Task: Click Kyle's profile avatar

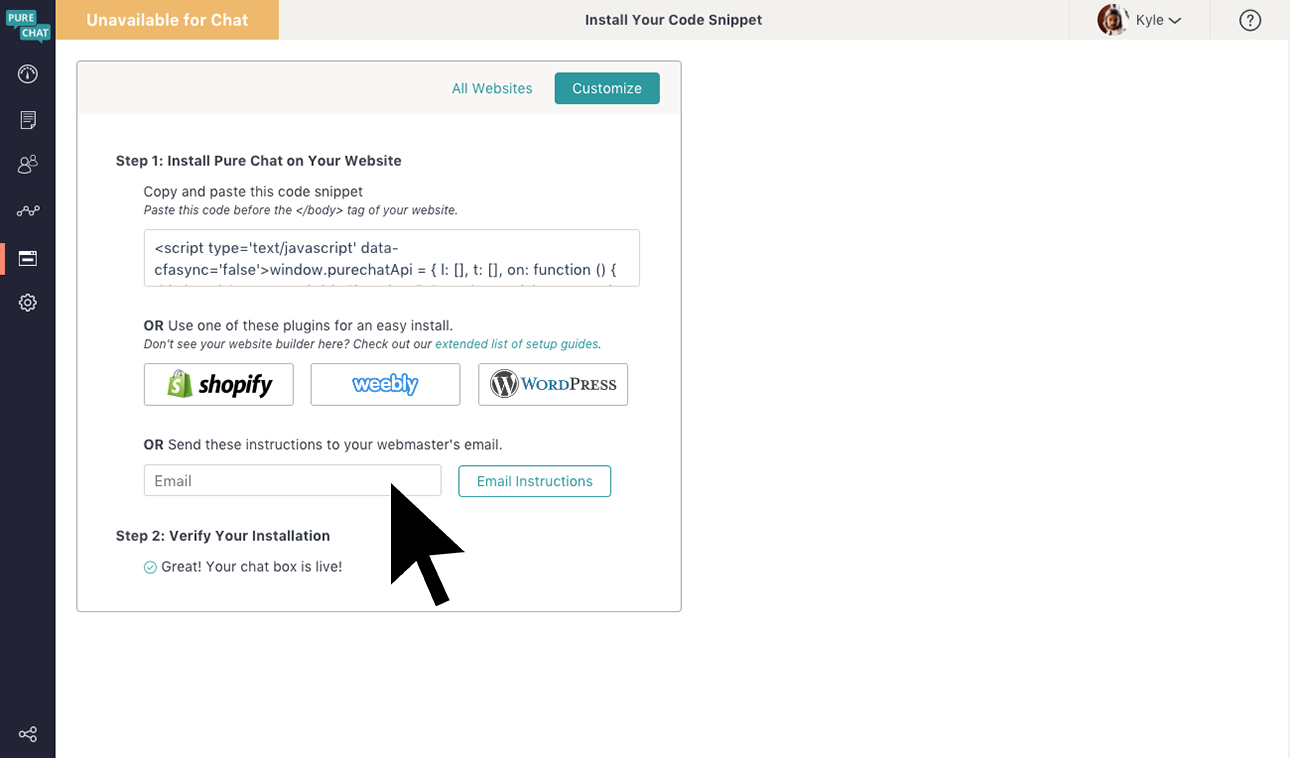Action: pos(1112,20)
